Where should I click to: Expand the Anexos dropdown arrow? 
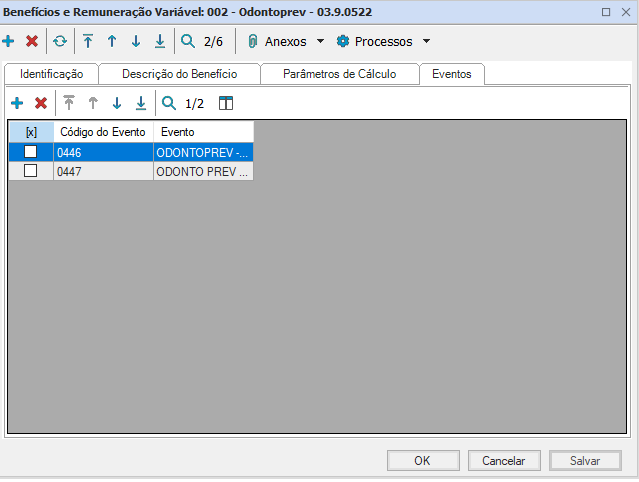click(320, 42)
